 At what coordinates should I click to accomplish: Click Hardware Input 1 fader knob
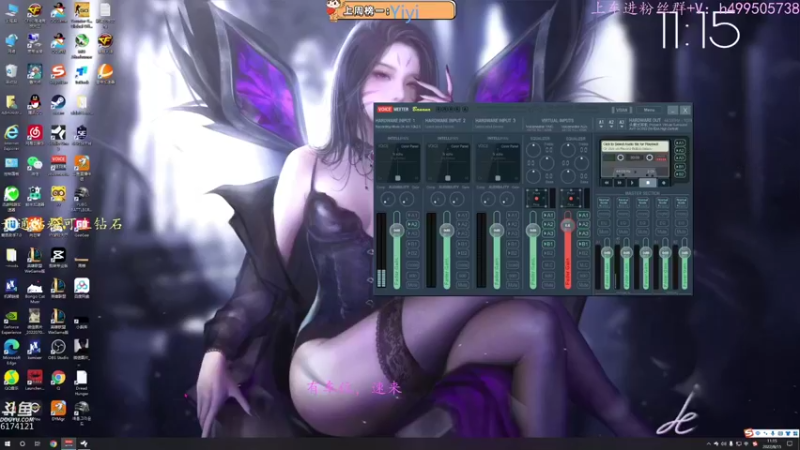396,230
